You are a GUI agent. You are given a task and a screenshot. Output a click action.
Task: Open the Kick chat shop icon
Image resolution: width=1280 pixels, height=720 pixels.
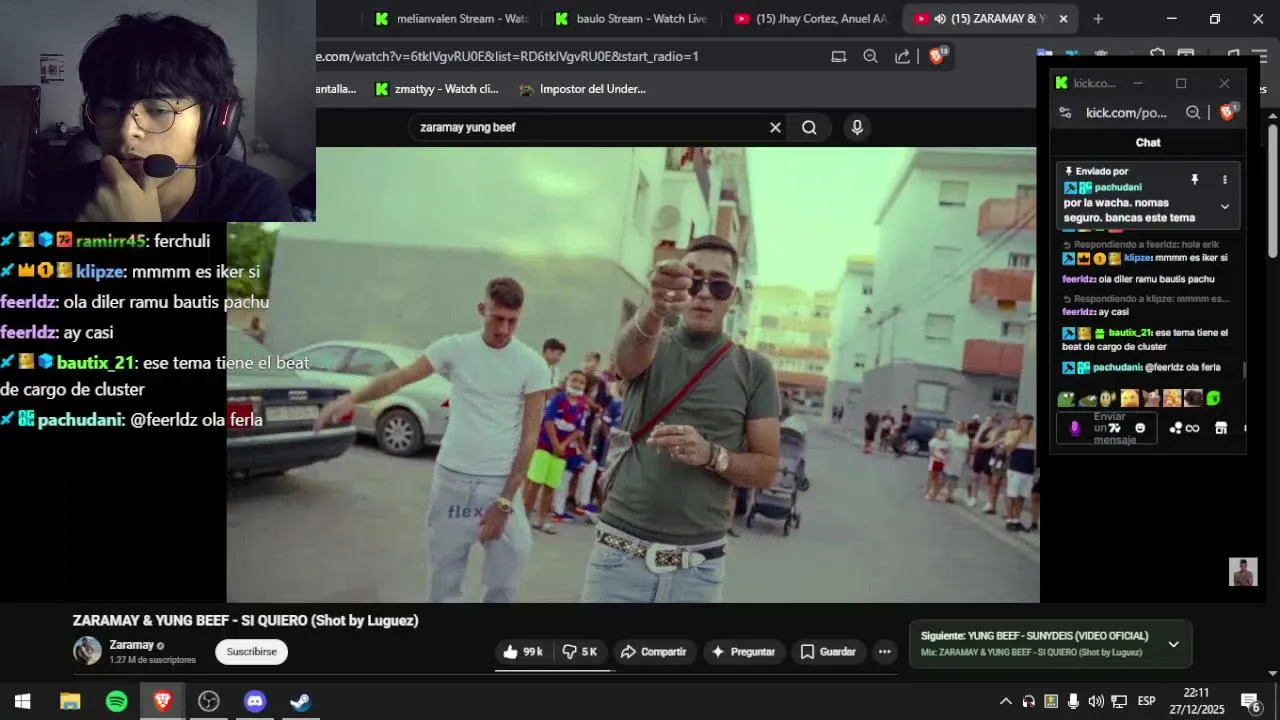point(1221,428)
